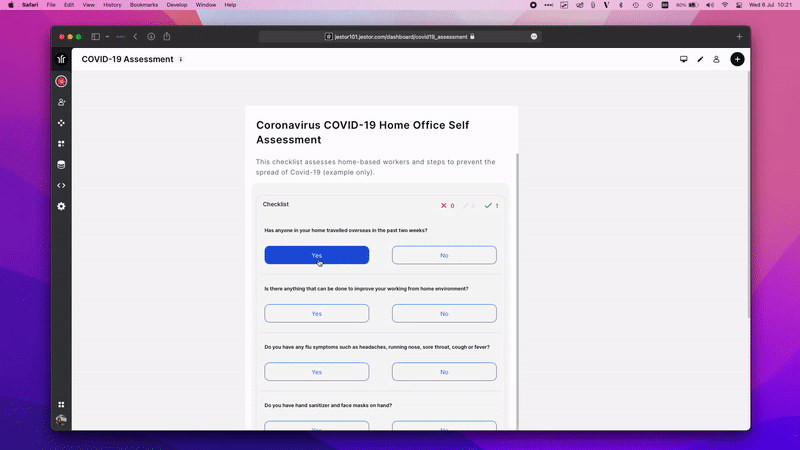Open the options dots next to COVID-19 Assessment

[181, 59]
